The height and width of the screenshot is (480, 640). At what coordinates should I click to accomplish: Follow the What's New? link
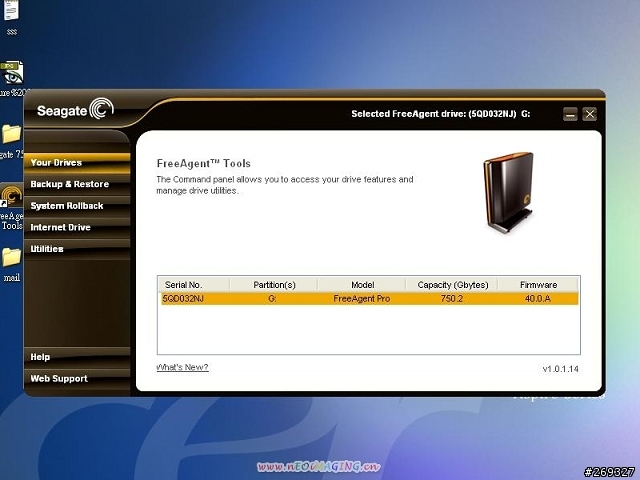coord(182,367)
